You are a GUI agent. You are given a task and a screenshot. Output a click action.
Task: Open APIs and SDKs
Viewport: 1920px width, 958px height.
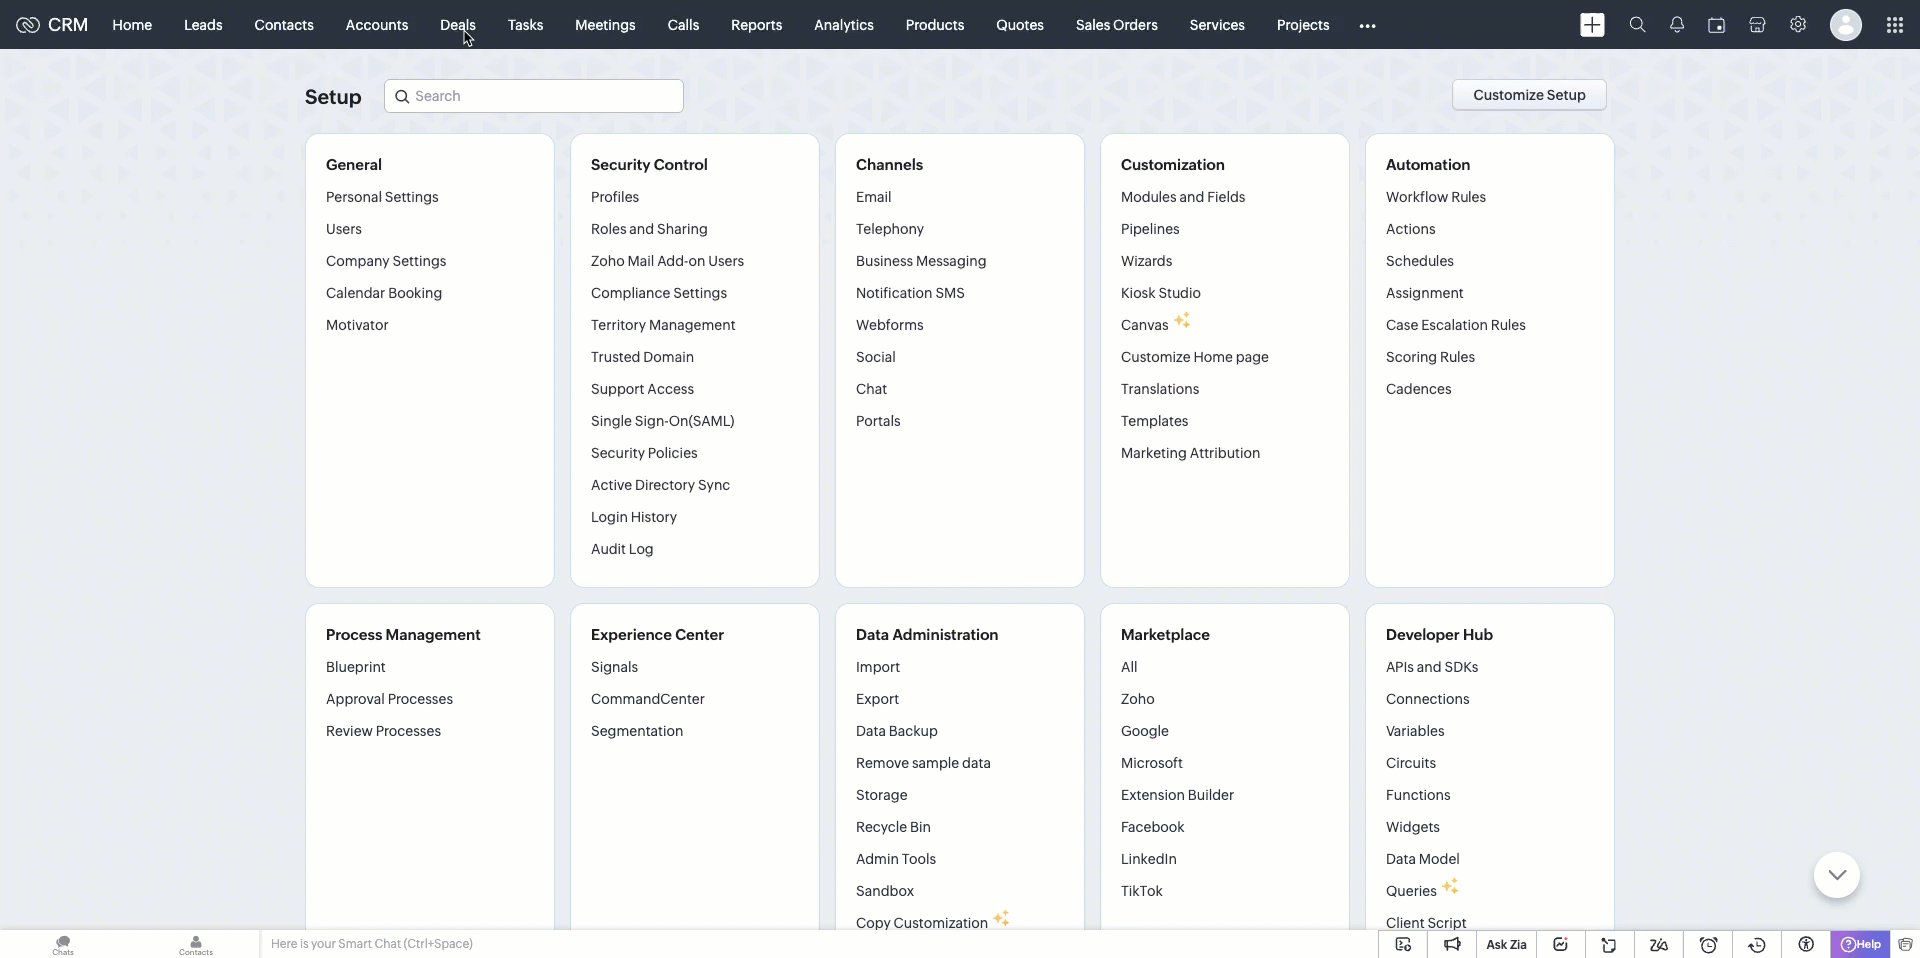1432,667
